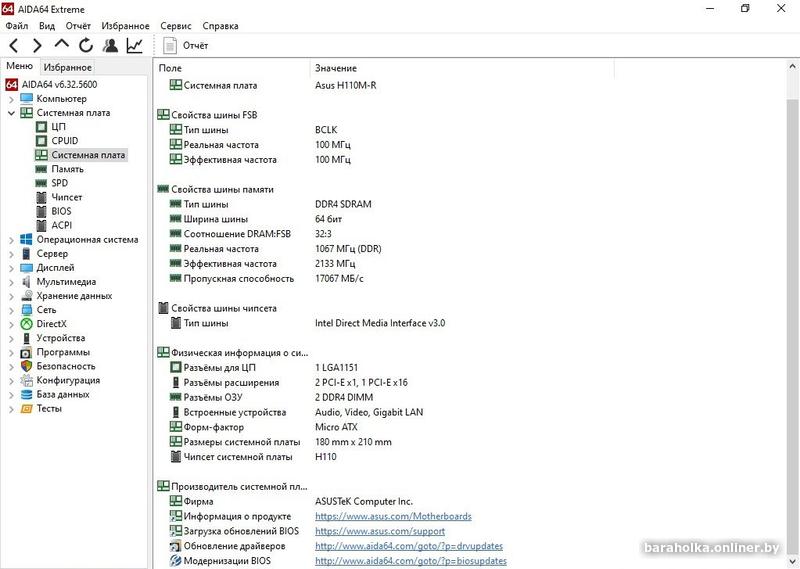Select the Asus H110M-R value
This screenshot has height=569, width=800.
pos(345,85)
